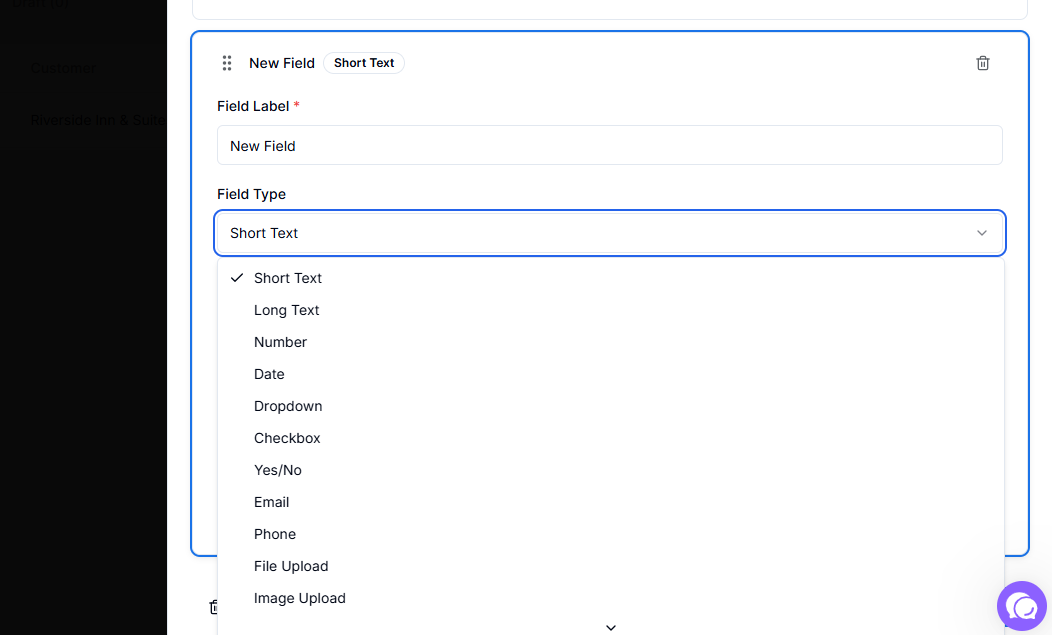Open the Field Type dropdown chevron
1052x635 pixels.
981,232
